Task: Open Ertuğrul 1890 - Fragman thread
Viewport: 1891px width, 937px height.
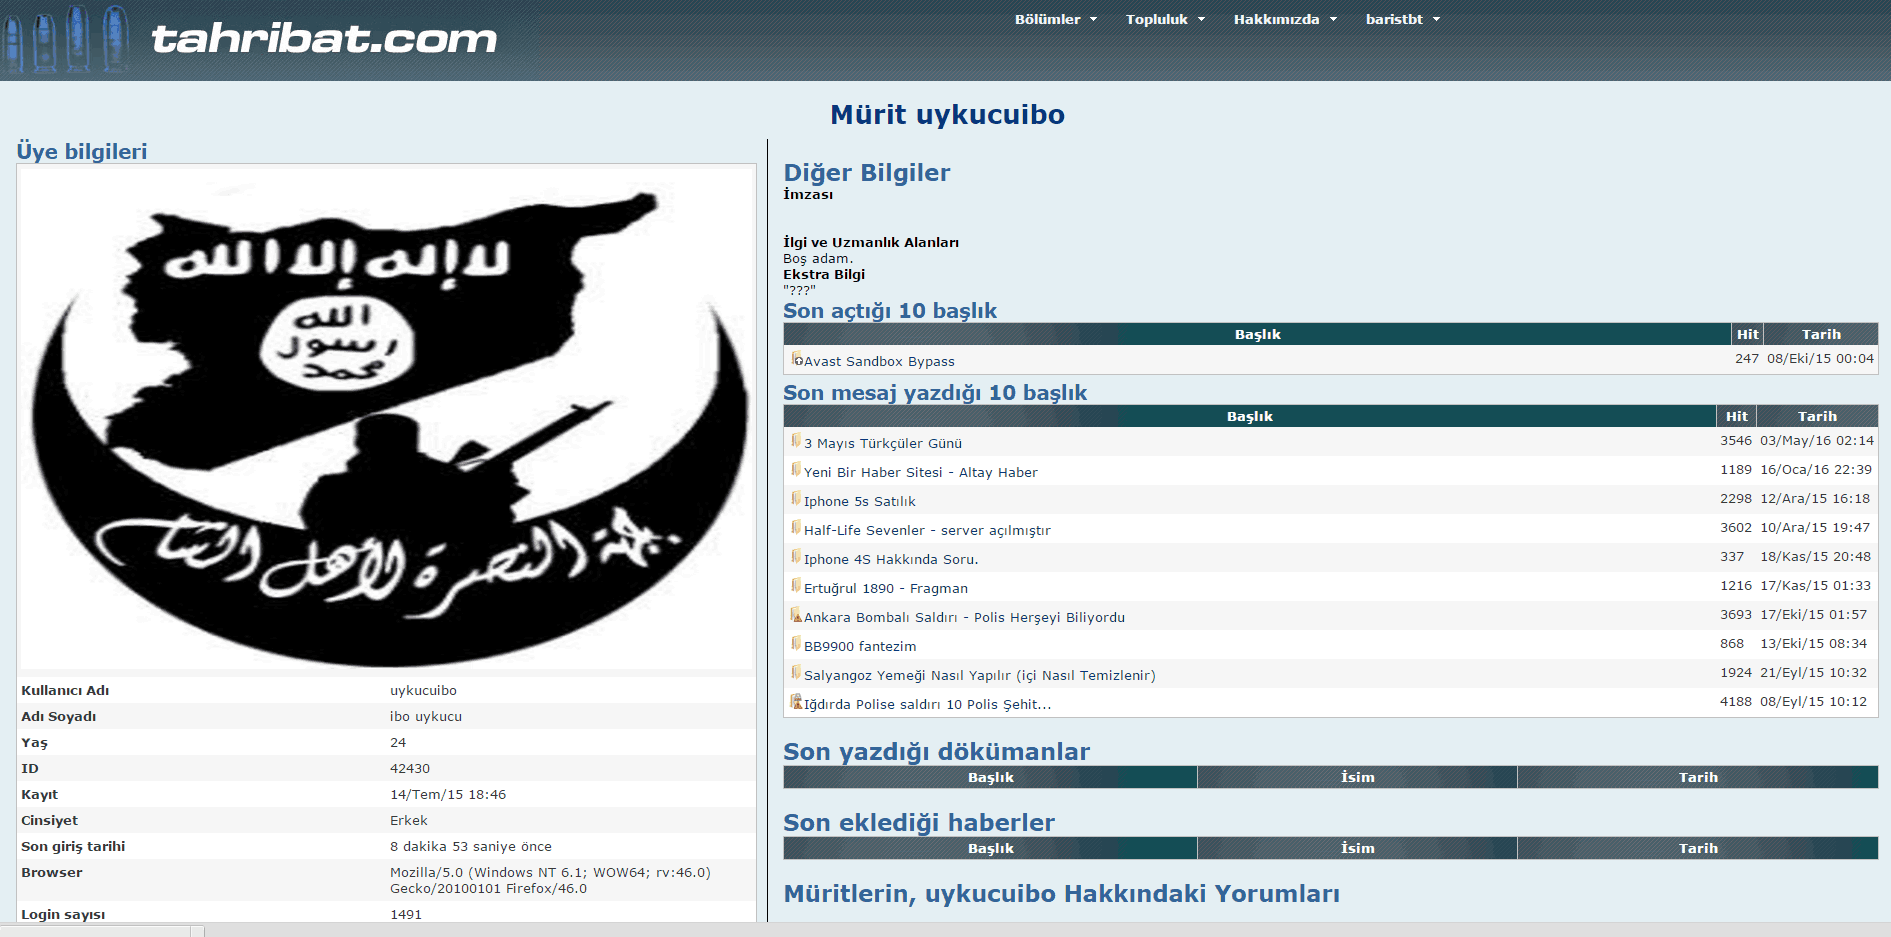Action: 886,589
